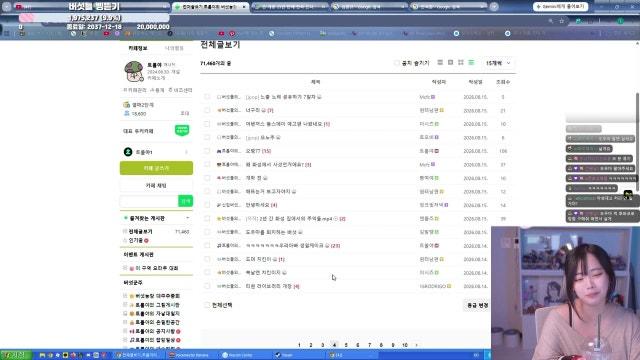Select the green highlighted list view icon
640x360 pixels.
tap(471, 63)
